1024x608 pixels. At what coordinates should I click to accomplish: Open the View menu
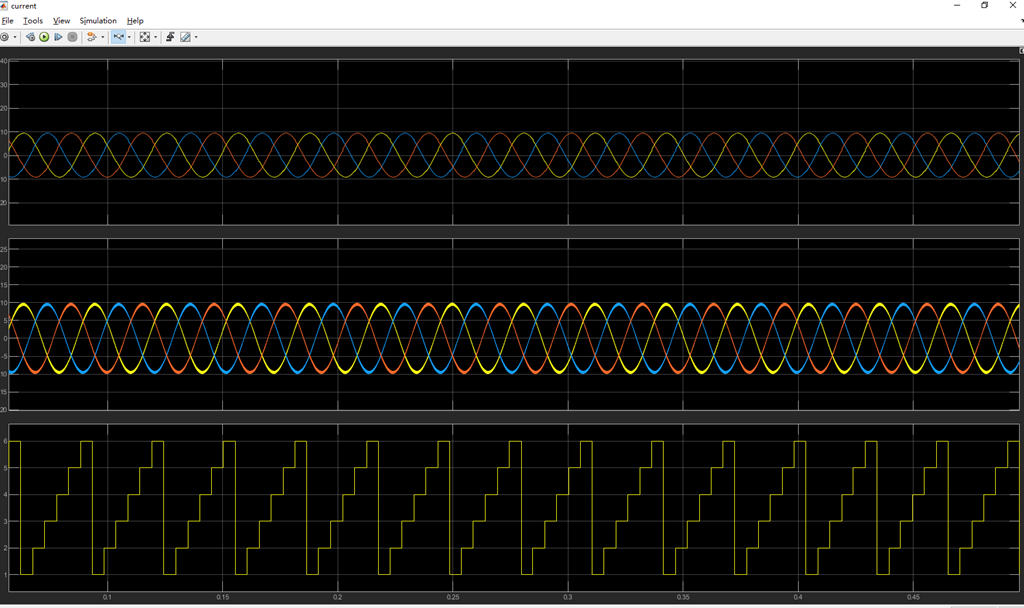click(61, 21)
